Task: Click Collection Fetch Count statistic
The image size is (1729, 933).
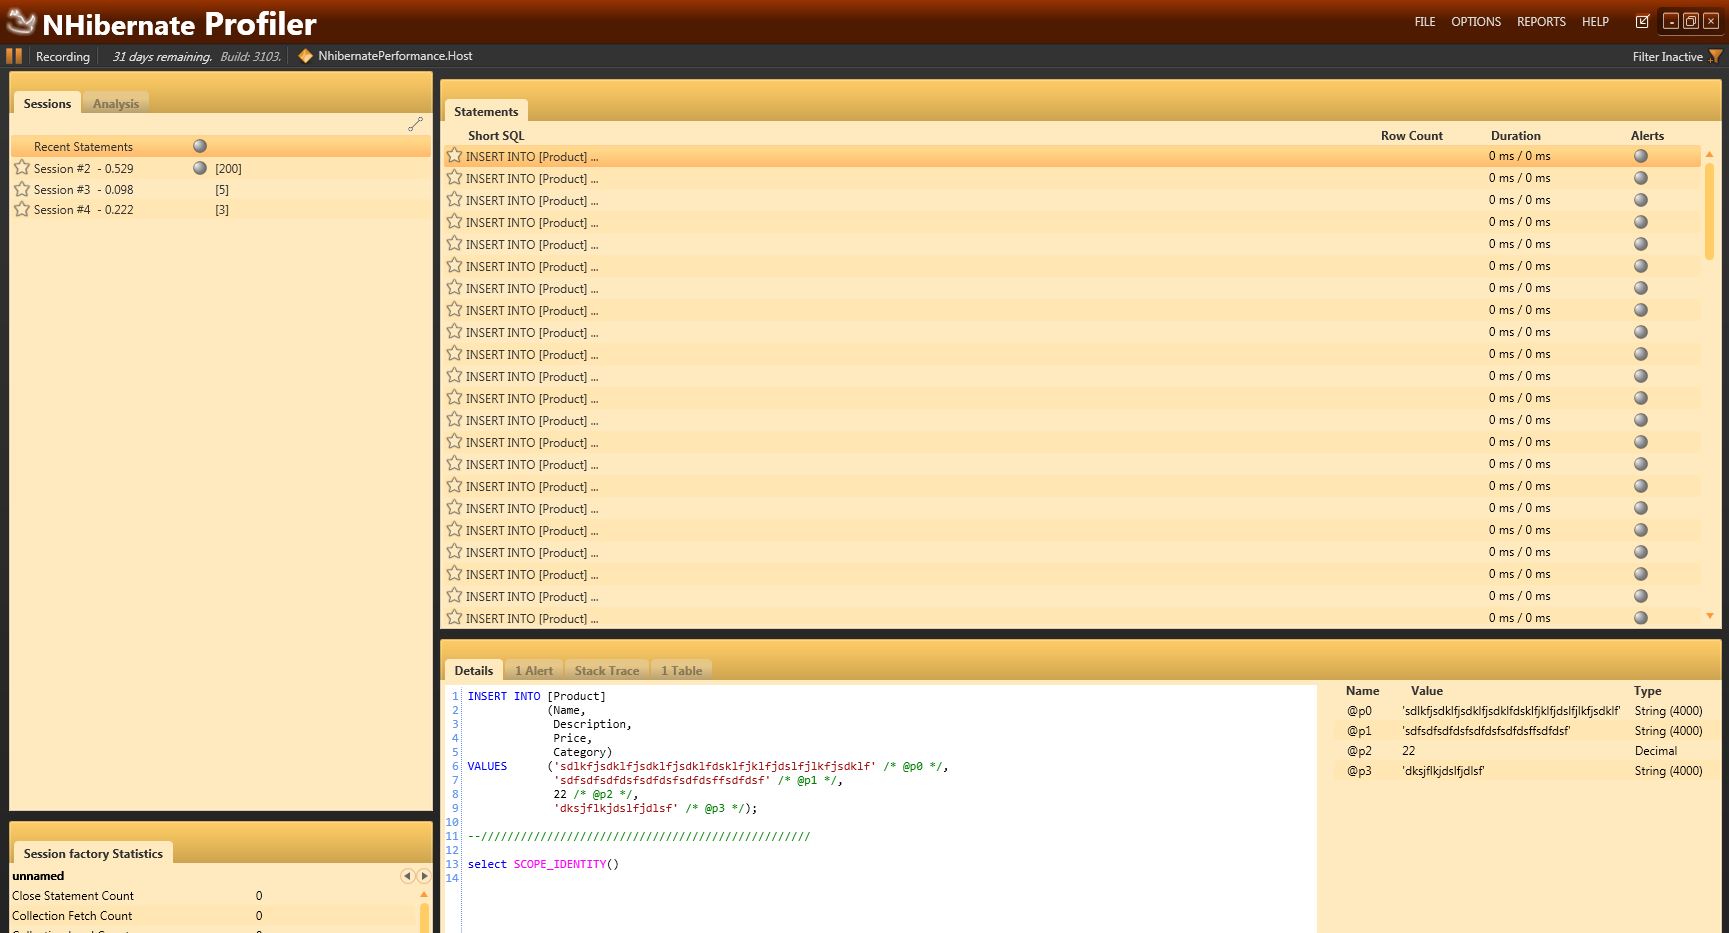Action: coord(72,916)
